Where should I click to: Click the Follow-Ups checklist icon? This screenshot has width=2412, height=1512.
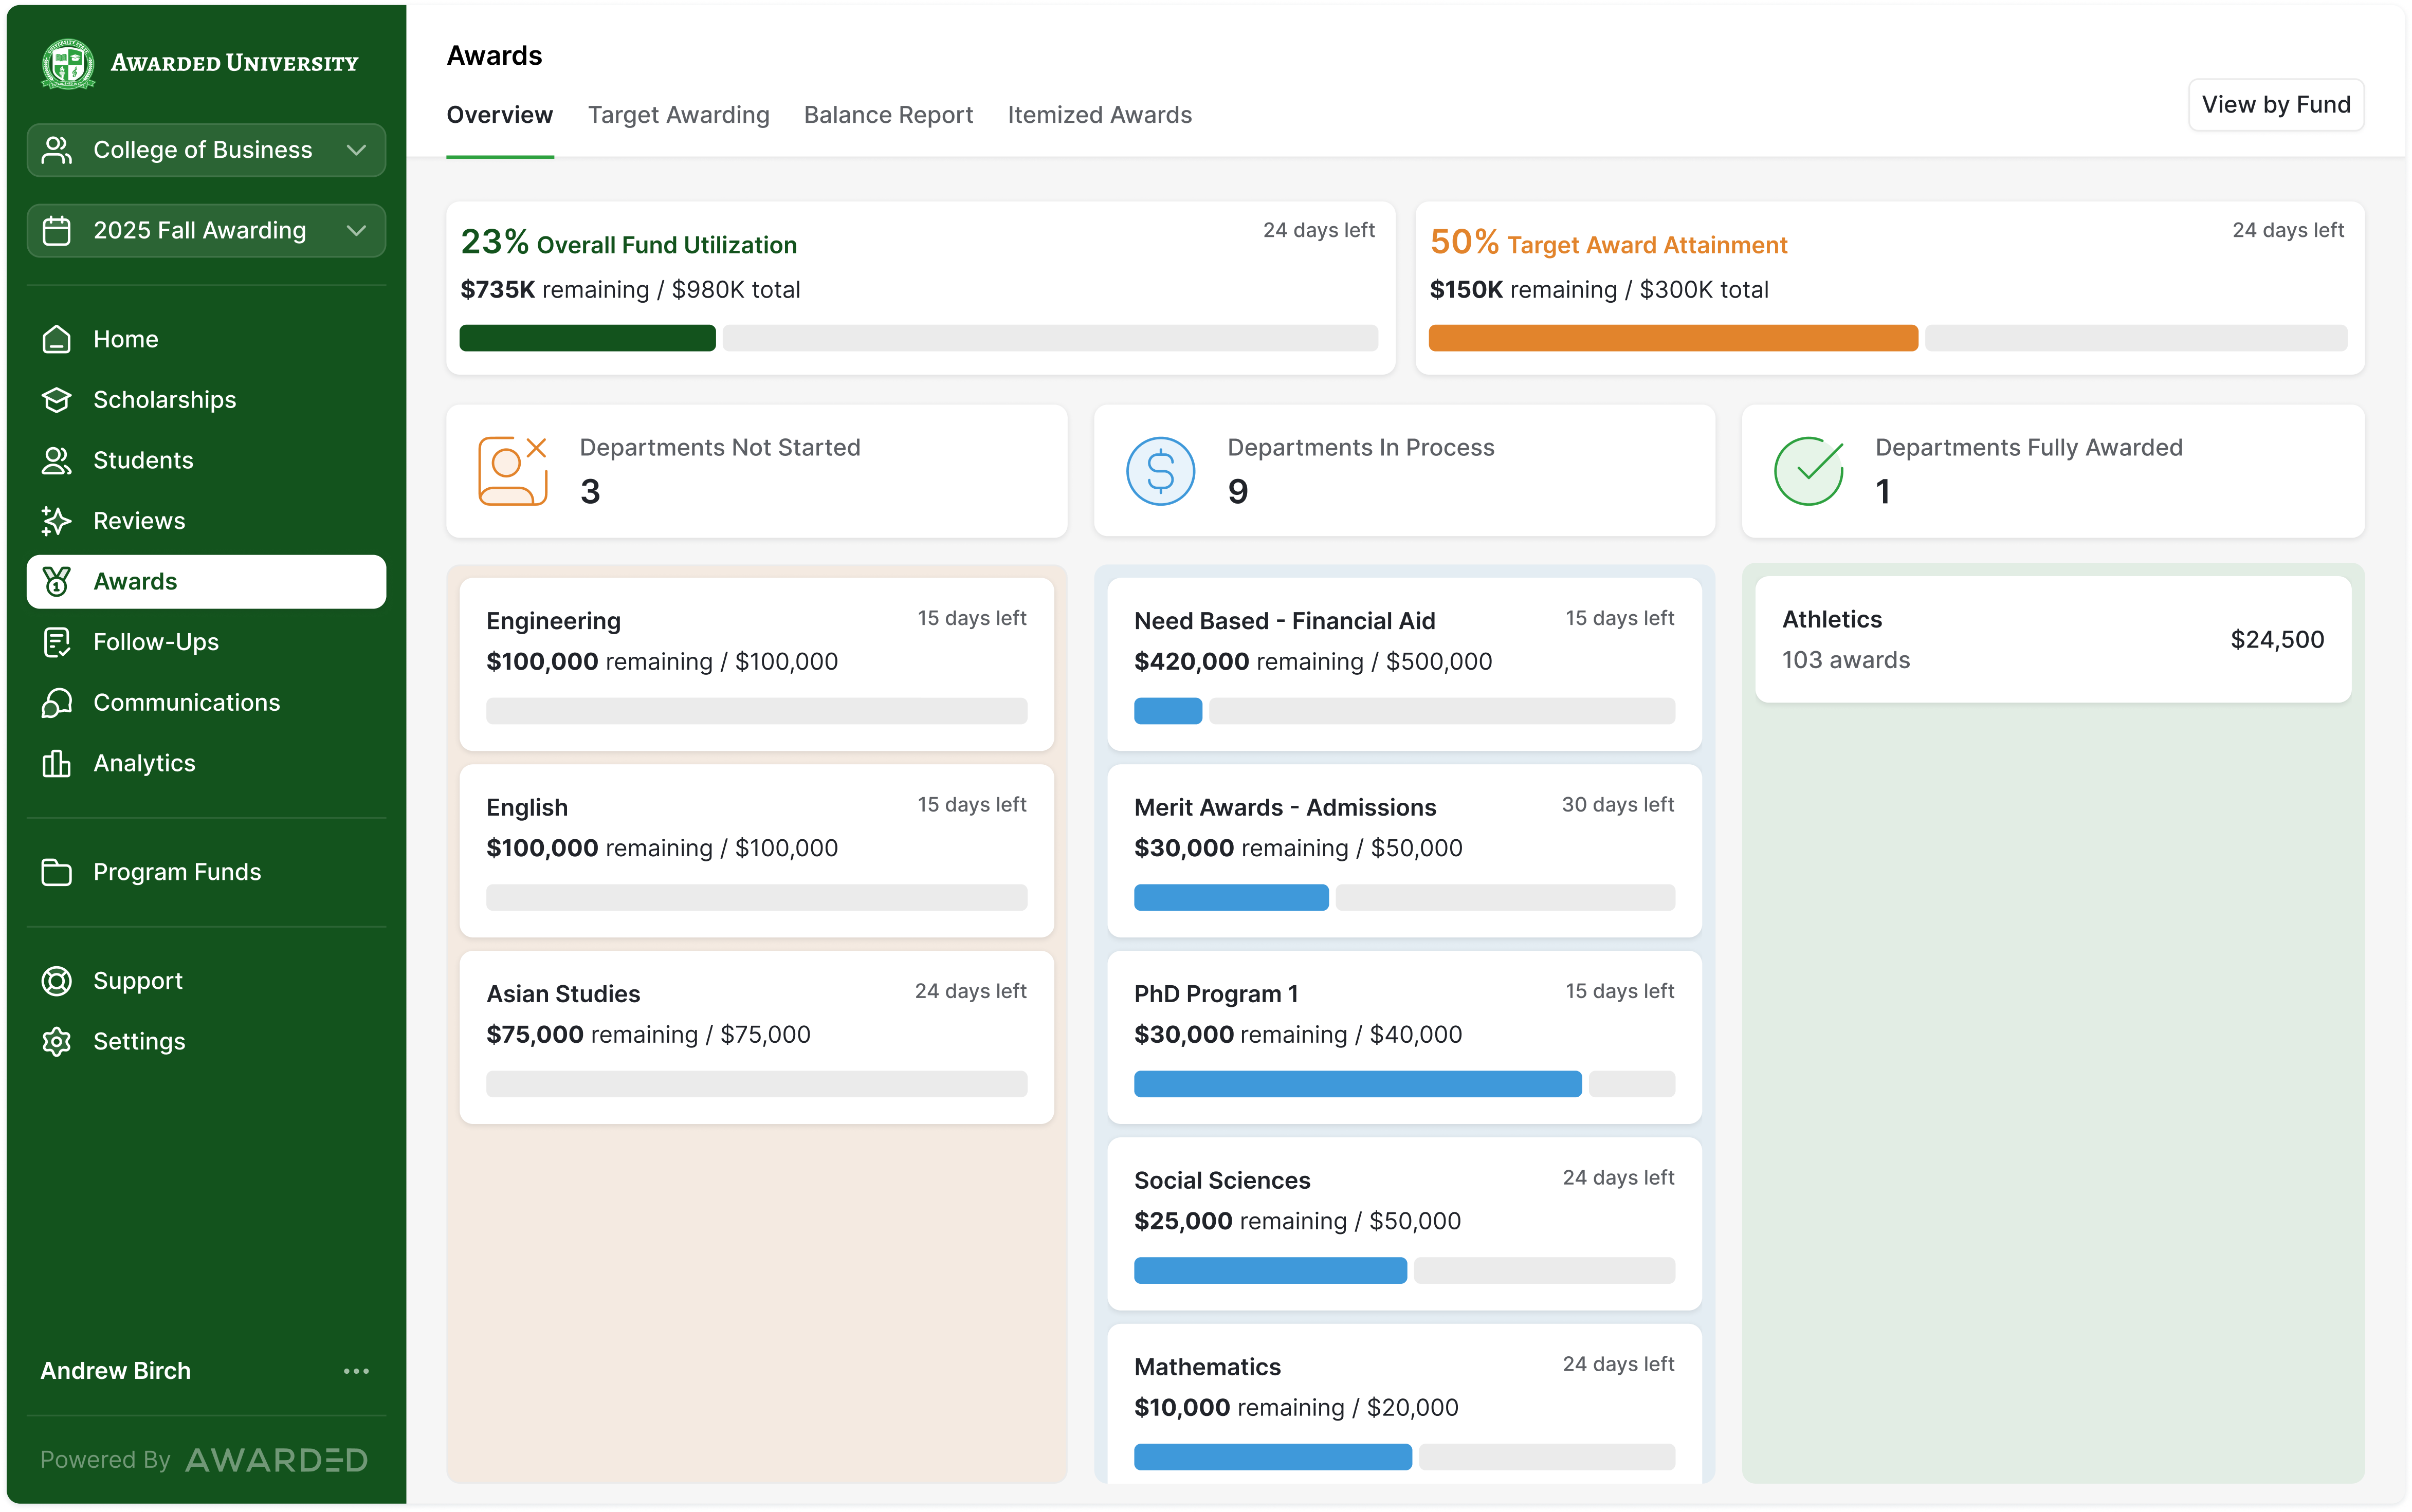(x=57, y=642)
